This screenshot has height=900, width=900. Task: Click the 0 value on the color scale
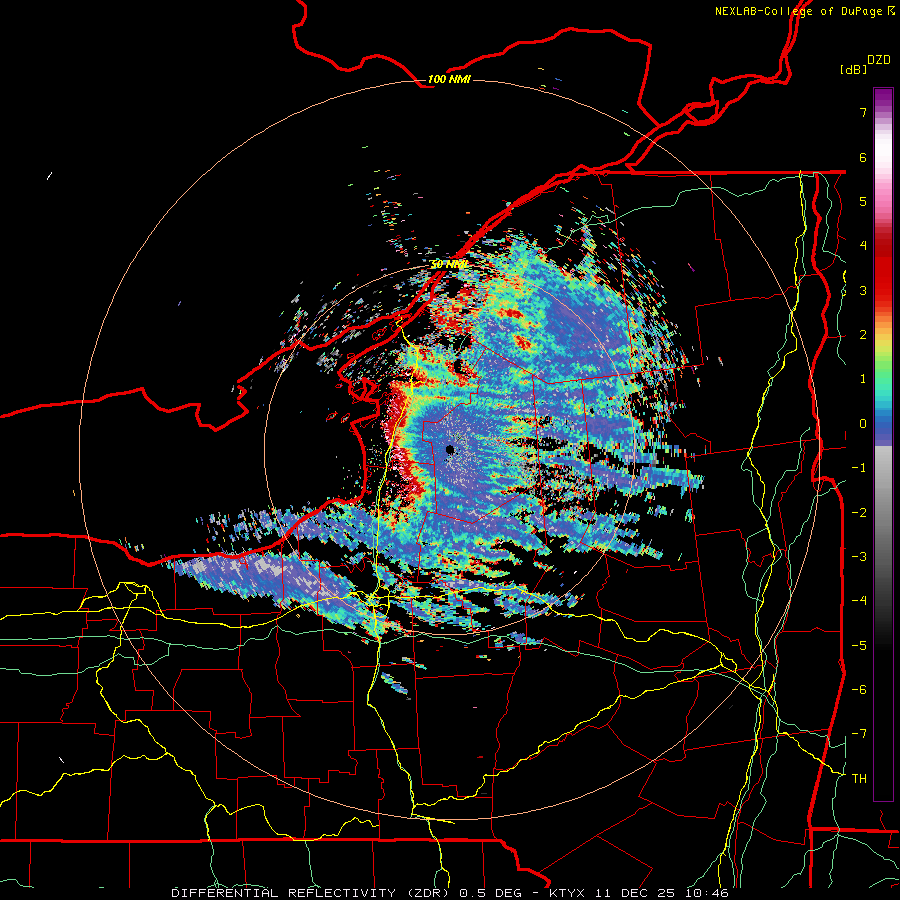click(x=863, y=424)
